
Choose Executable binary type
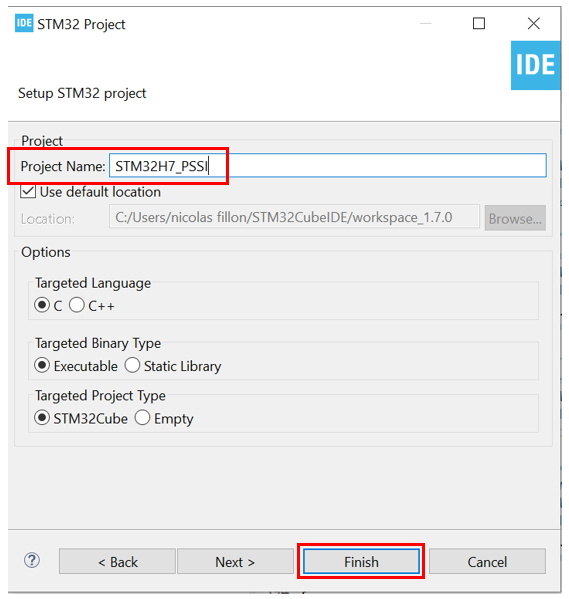(42, 365)
